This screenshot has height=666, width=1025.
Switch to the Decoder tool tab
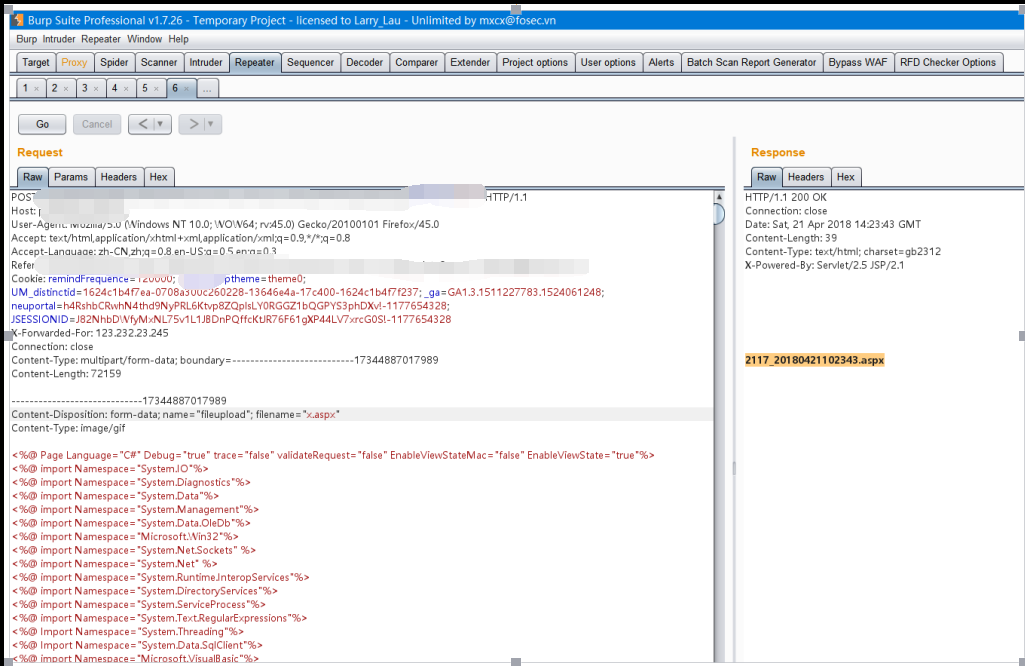pyautogui.click(x=365, y=63)
